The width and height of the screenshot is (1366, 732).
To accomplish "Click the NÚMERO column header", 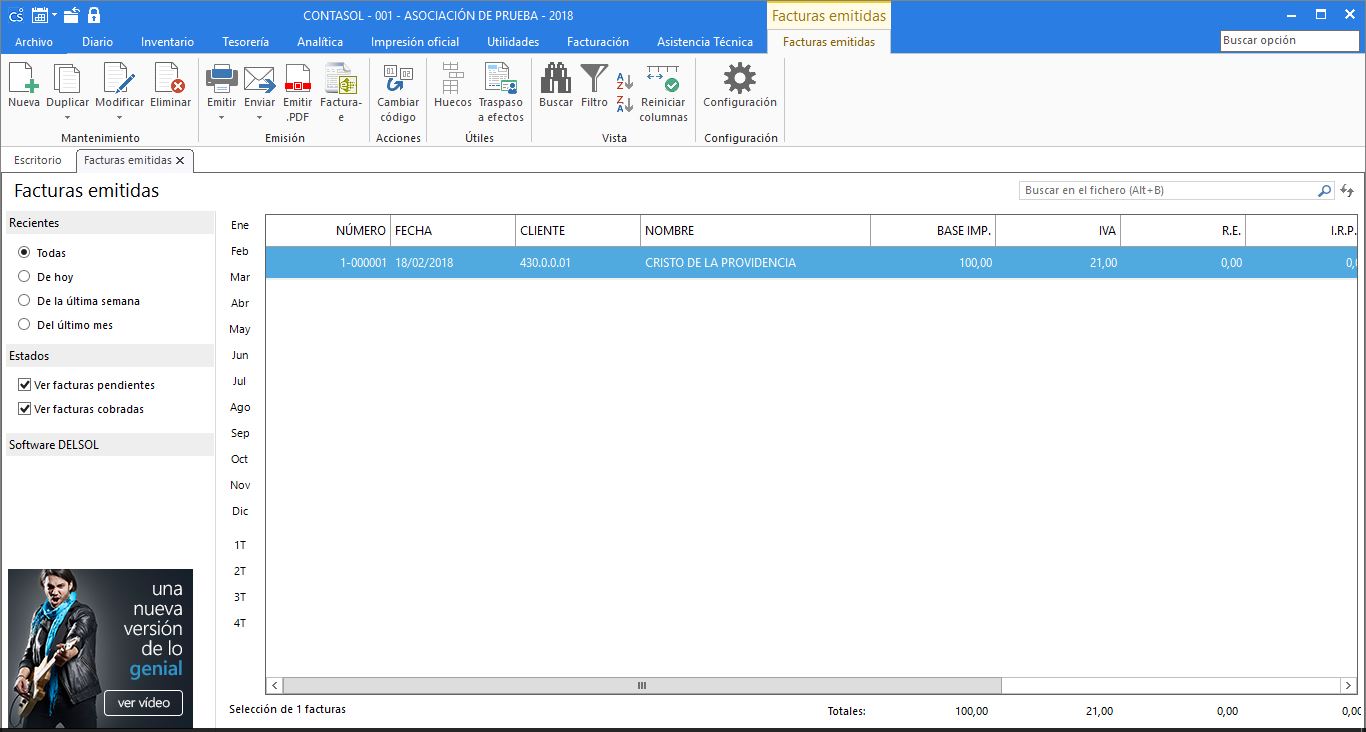I will coord(328,231).
